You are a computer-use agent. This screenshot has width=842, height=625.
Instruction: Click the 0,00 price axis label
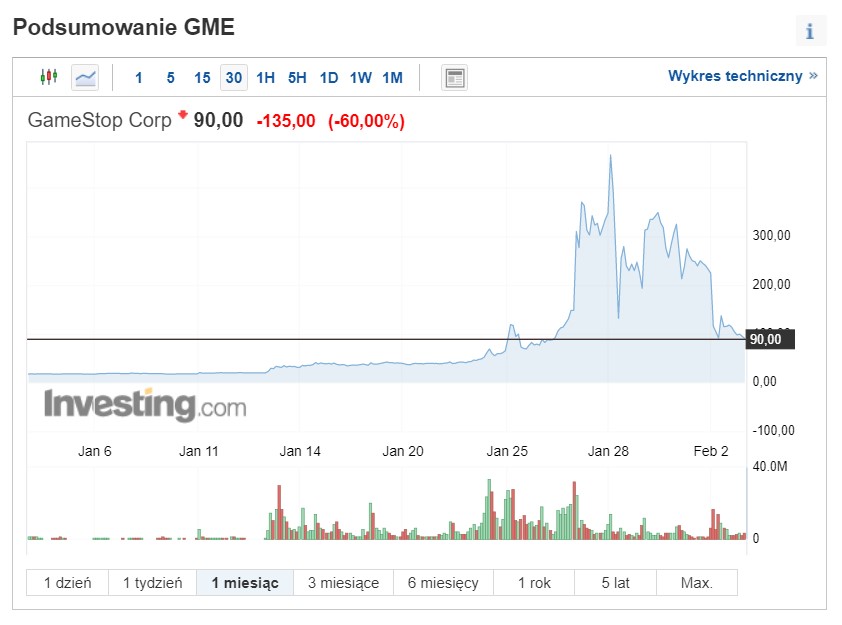[x=765, y=382]
